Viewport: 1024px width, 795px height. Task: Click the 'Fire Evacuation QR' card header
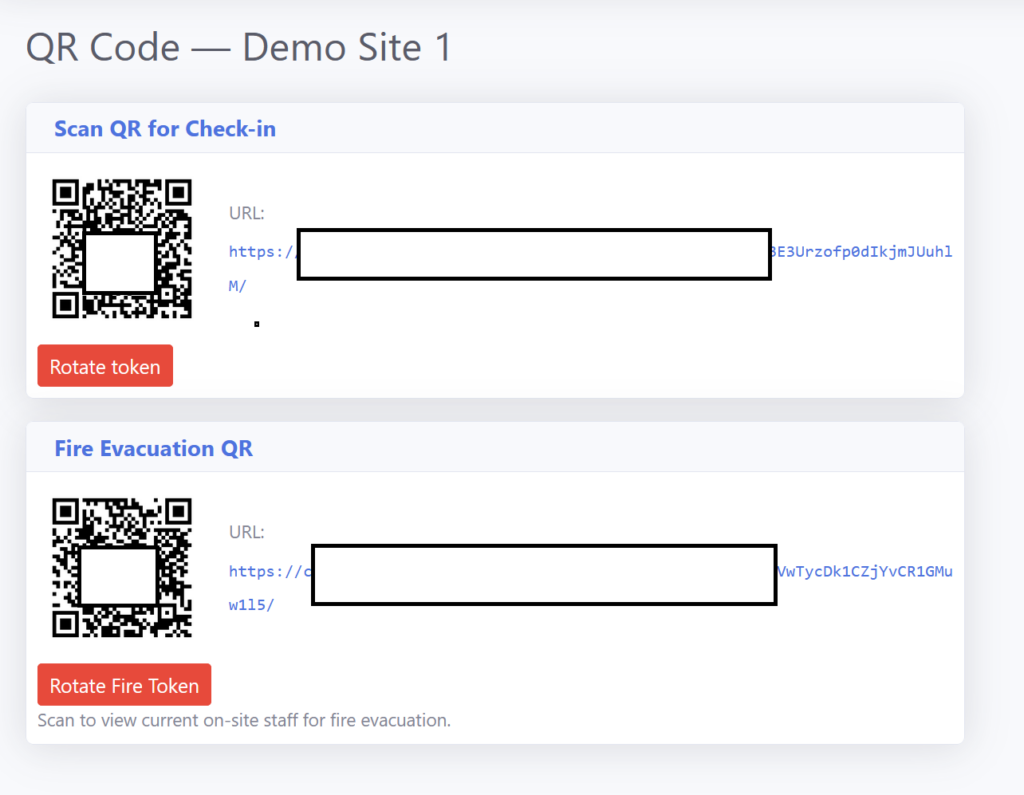click(154, 449)
